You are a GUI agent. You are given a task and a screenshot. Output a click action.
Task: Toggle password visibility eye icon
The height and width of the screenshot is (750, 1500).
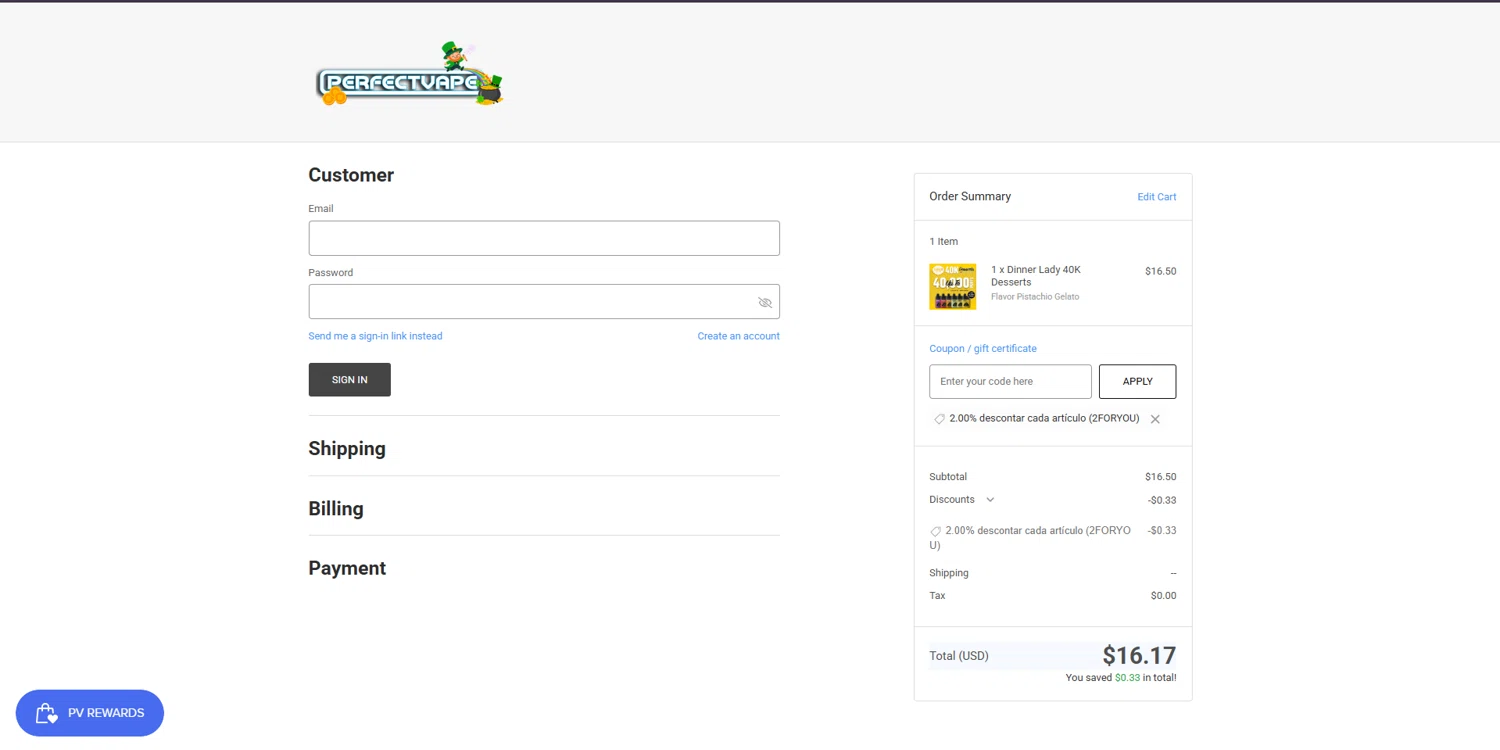click(x=765, y=302)
